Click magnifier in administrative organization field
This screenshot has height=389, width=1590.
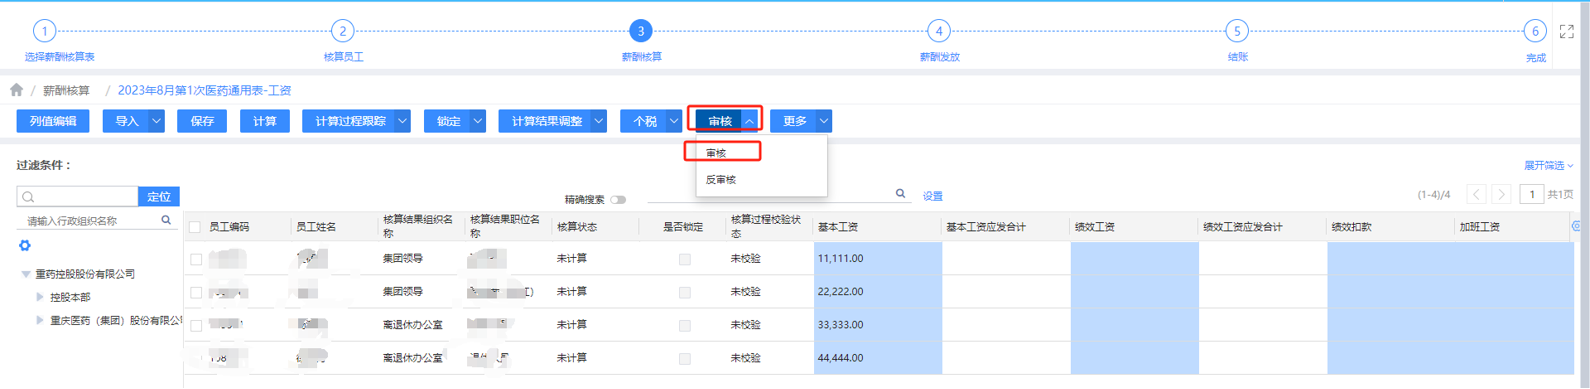166,220
